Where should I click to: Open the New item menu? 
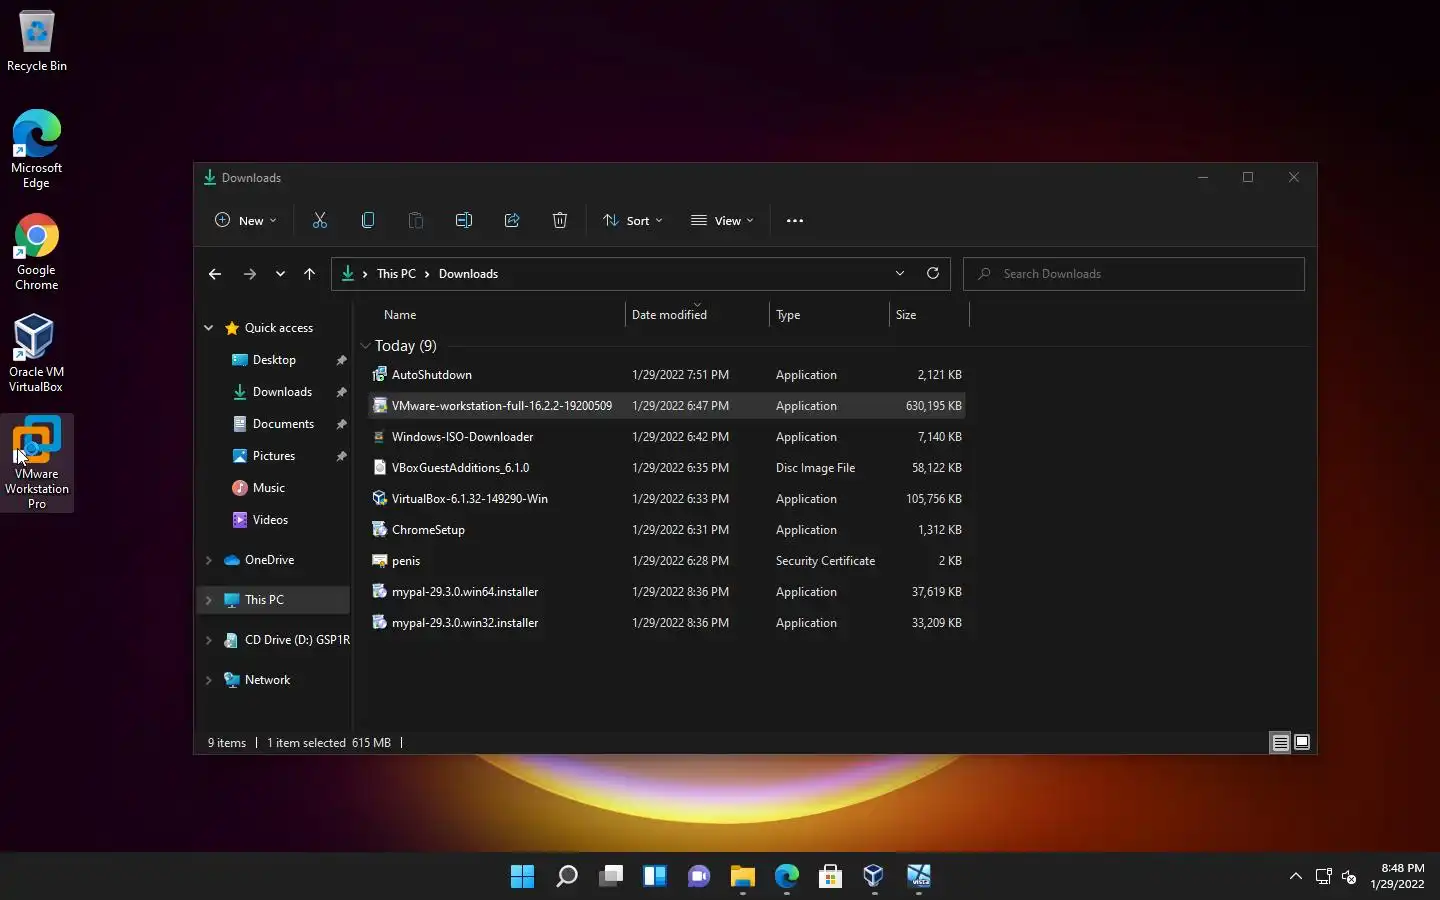click(x=246, y=220)
